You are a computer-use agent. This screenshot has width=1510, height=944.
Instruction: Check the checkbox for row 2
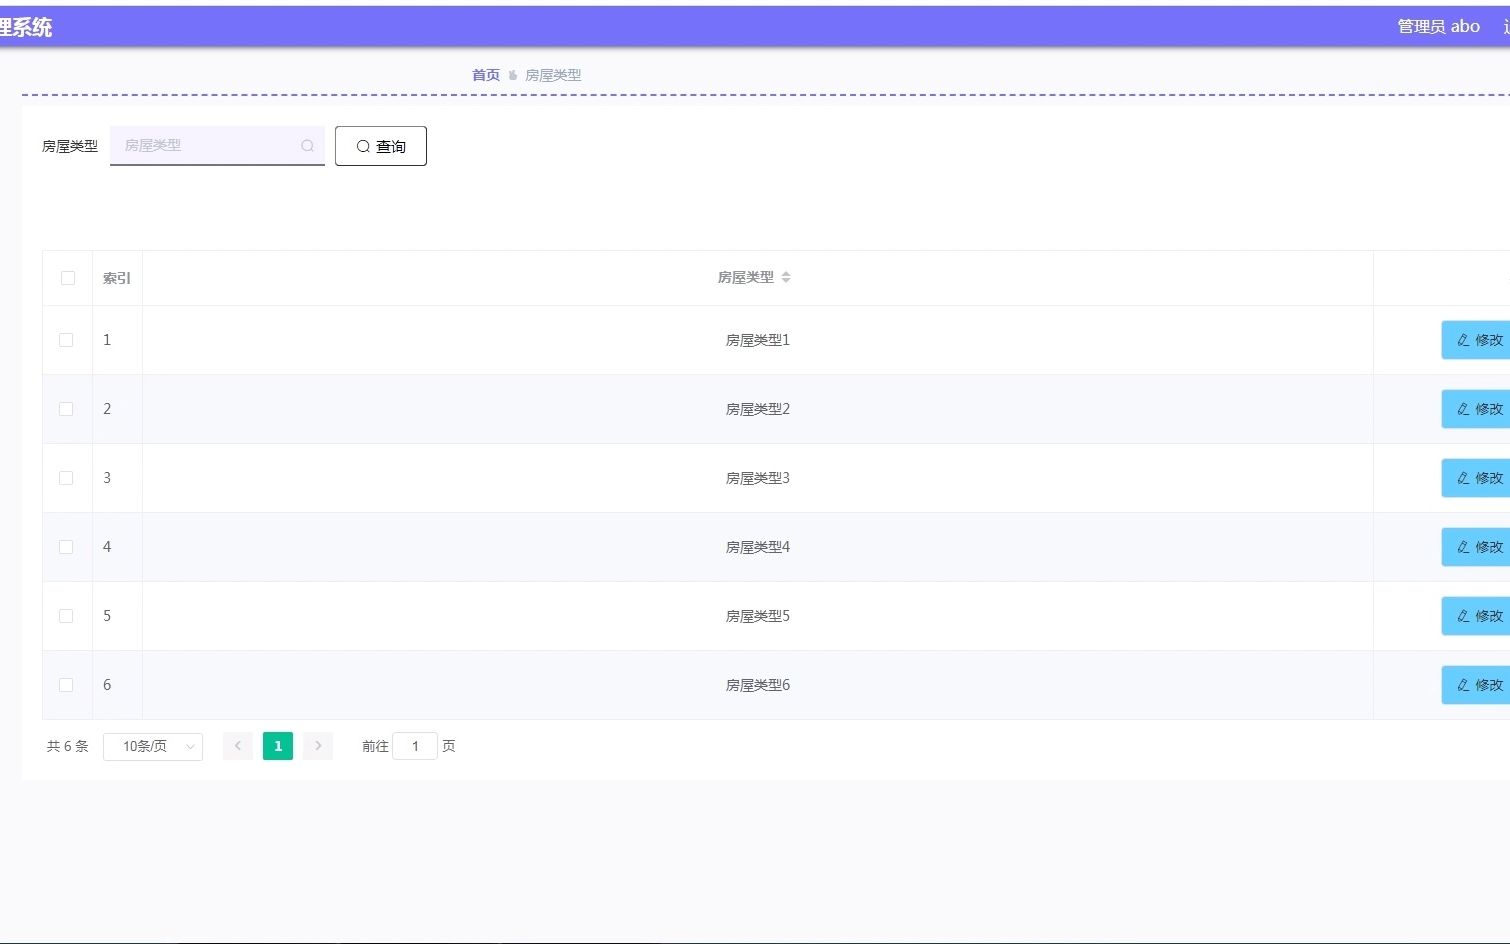pos(66,409)
